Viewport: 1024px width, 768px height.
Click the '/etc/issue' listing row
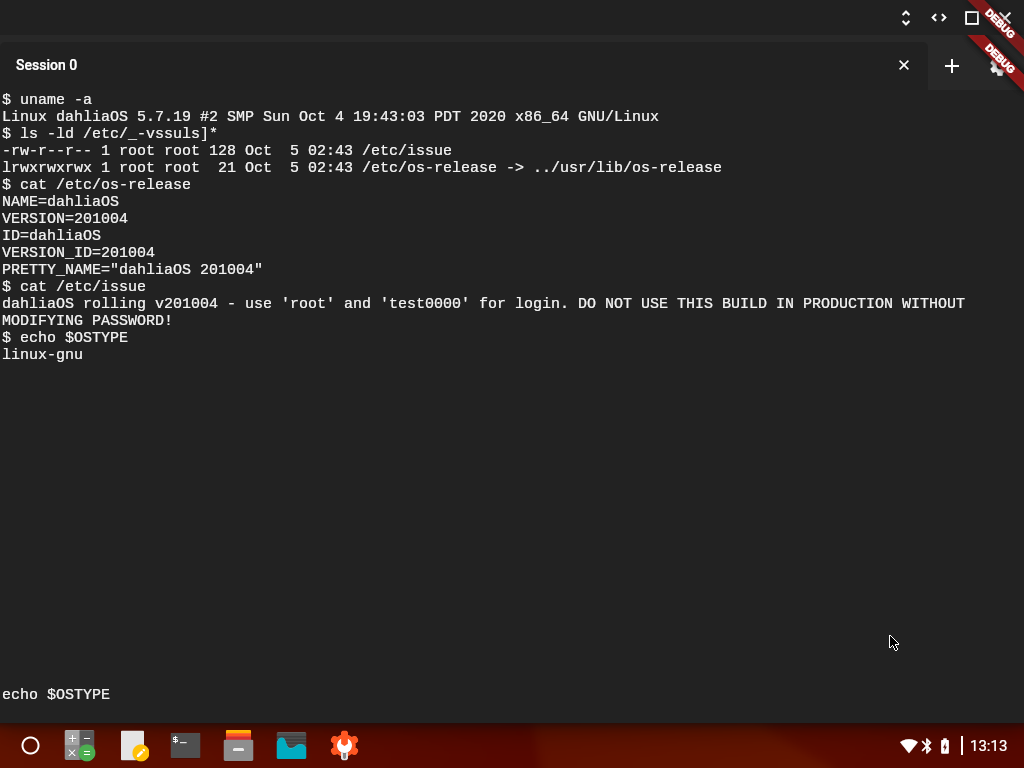(x=227, y=150)
